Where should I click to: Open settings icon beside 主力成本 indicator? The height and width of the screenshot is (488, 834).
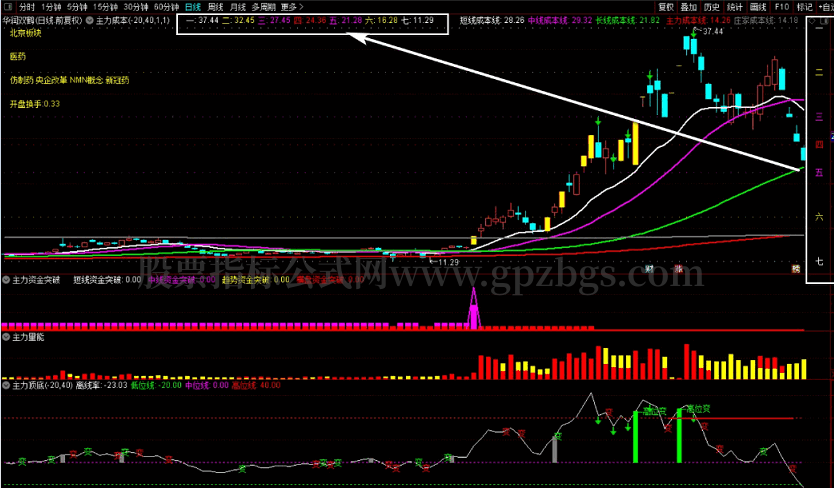pyautogui.click(x=92, y=20)
